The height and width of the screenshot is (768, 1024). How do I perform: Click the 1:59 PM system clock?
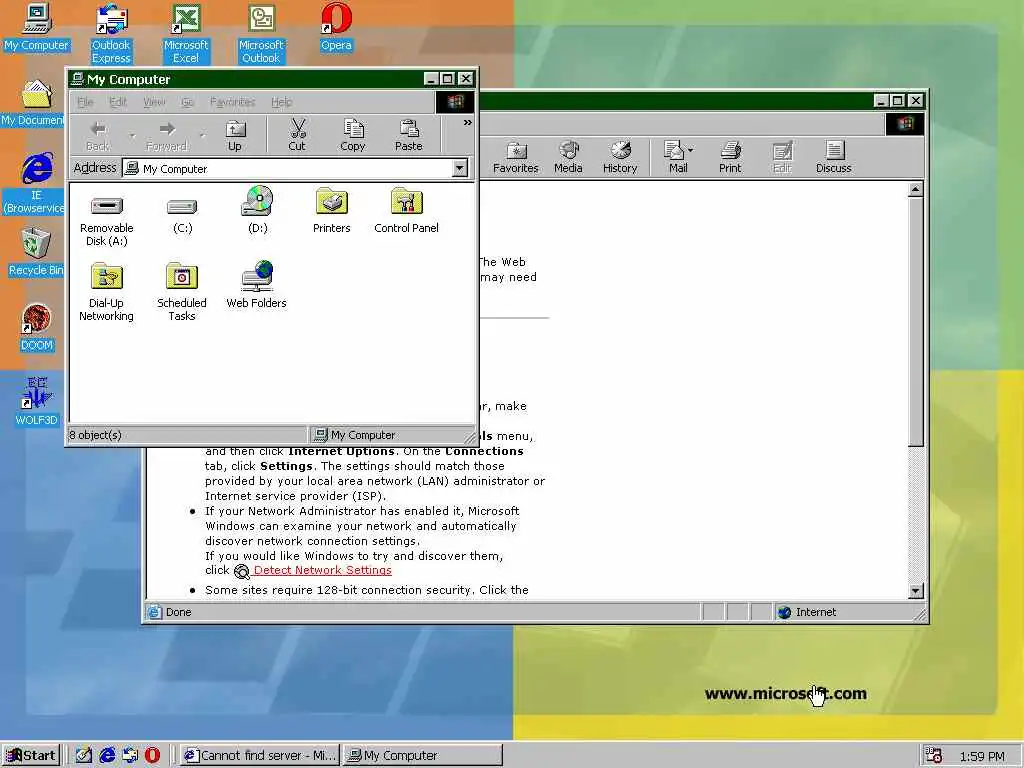pyautogui.click(x=982, y=756)
